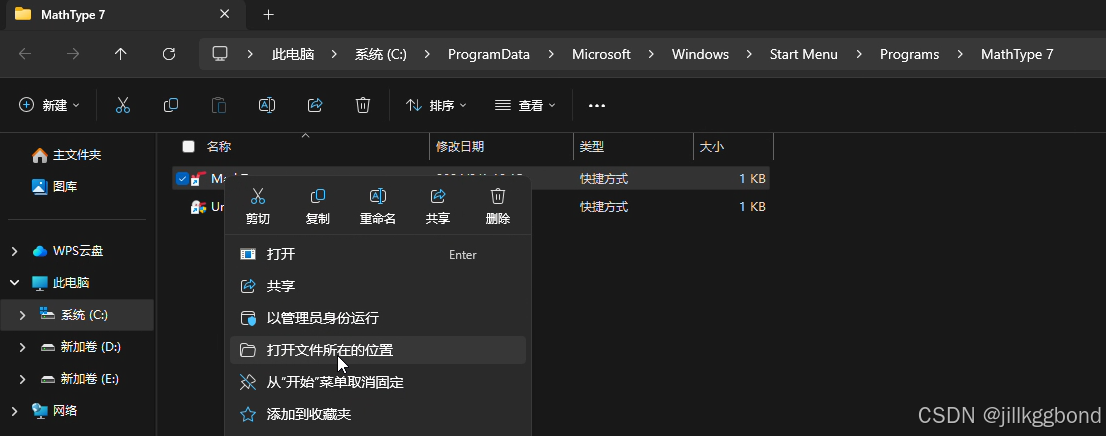Viewport: 1106px width, 436px height.
Task: Toggle the select-all checkbox beside 名称
Action: coord(188,147)
